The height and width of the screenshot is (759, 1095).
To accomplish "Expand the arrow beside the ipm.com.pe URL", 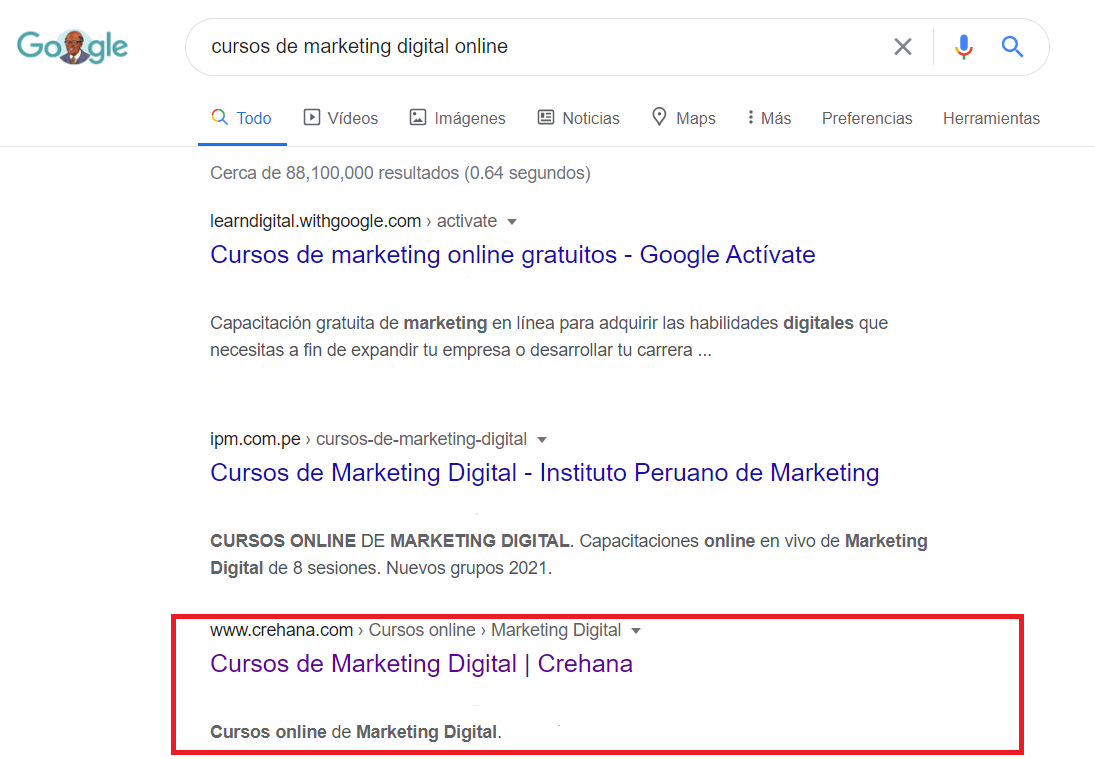I will click(542, 439).
